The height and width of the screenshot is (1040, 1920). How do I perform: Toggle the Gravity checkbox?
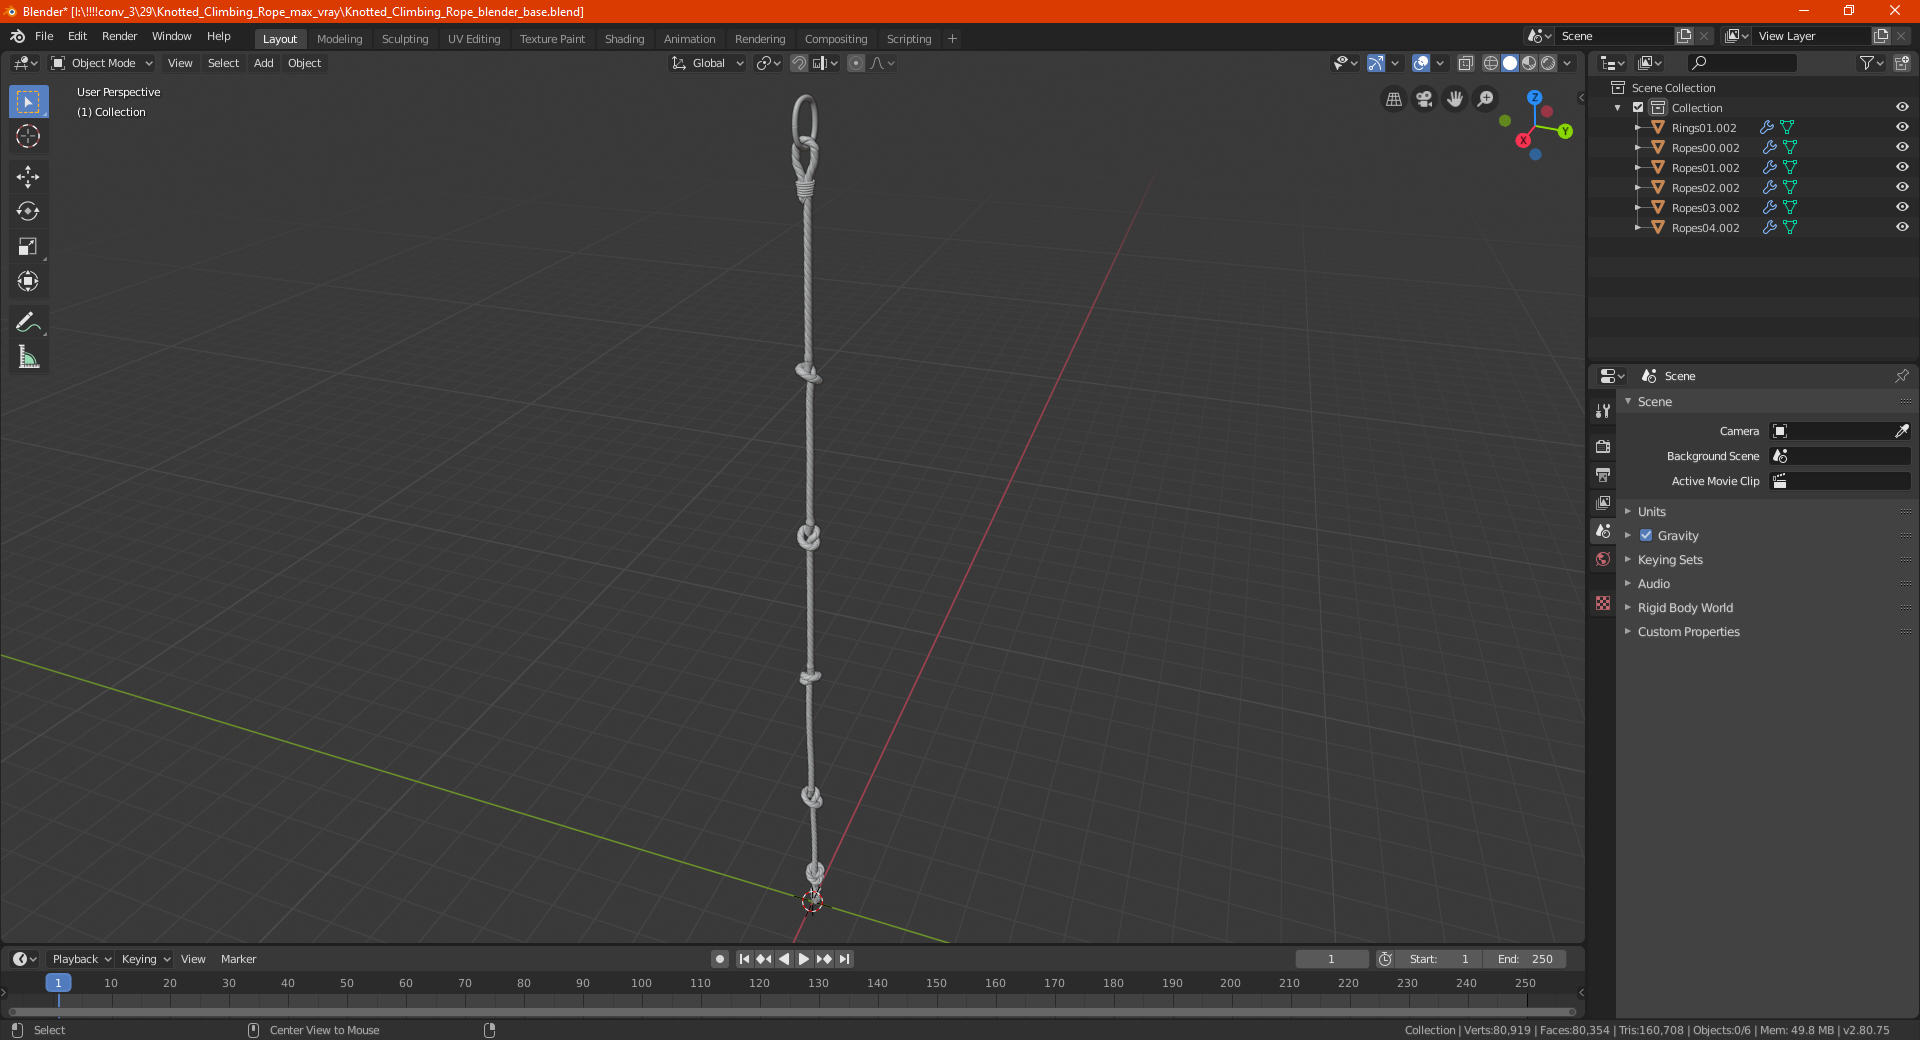1646,536
